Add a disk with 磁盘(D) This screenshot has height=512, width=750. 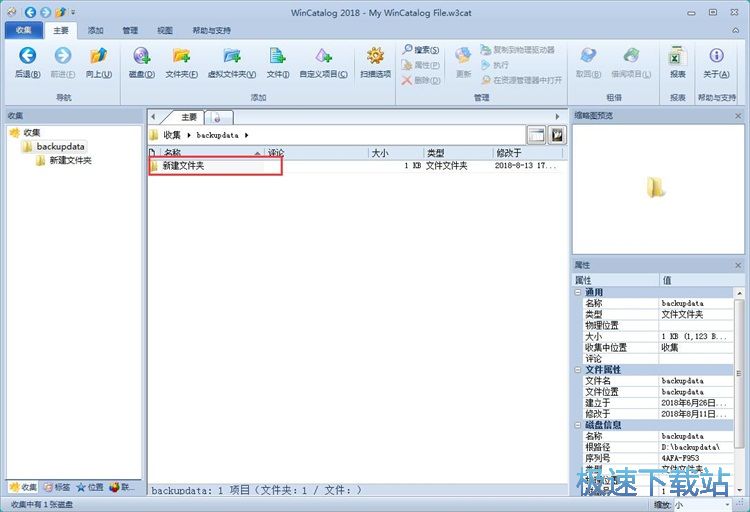[x=142, y=63]
